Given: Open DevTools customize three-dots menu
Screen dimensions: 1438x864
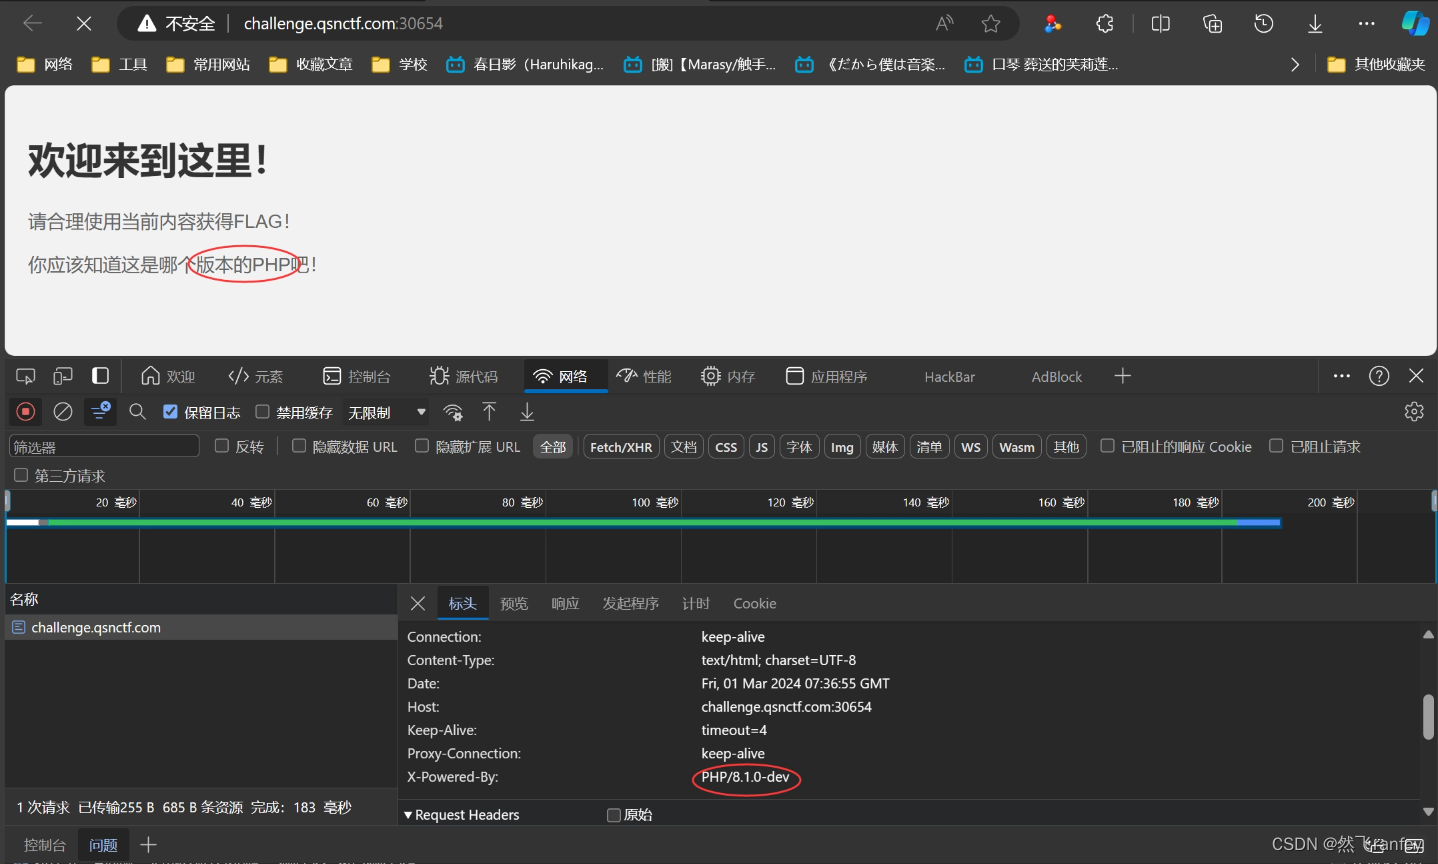Looking at the screenshot, I should [1342, 376].
